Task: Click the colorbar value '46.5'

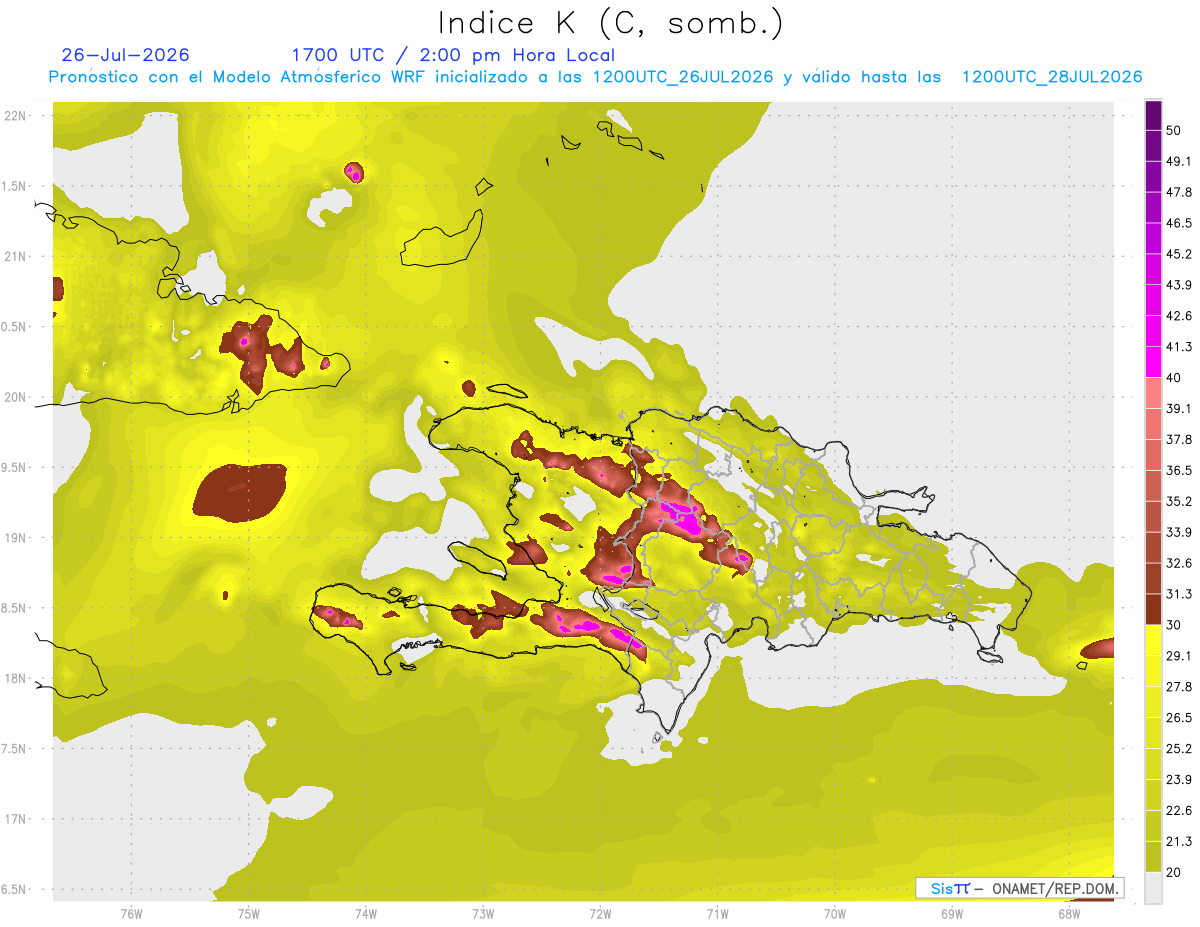Action: click(x=1179, y=223)
